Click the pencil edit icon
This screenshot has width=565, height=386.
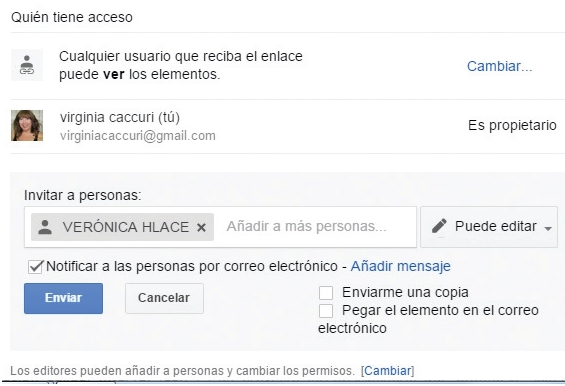[x=439, y=226]
